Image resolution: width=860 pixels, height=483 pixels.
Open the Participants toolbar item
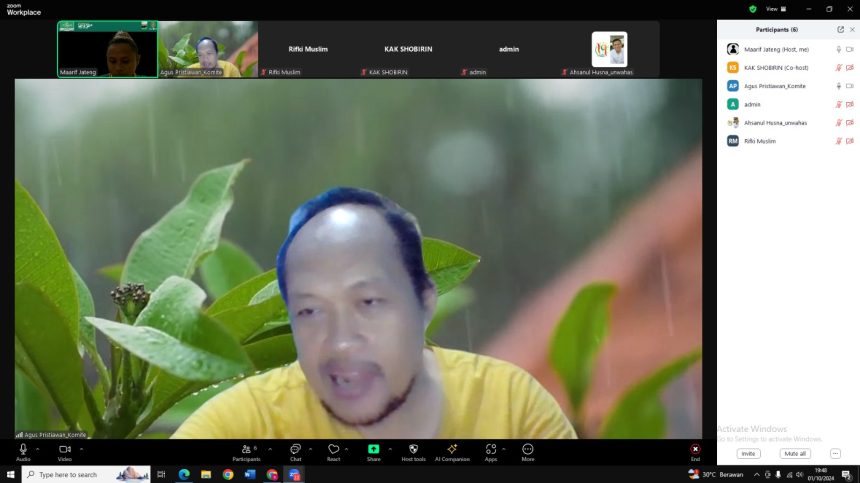click(246, 451)
